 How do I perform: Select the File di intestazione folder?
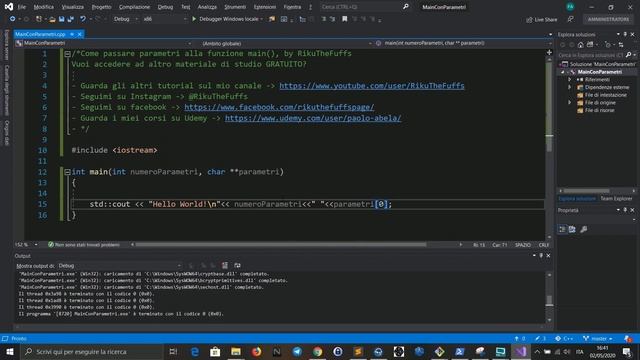click(x=605, y=95)
